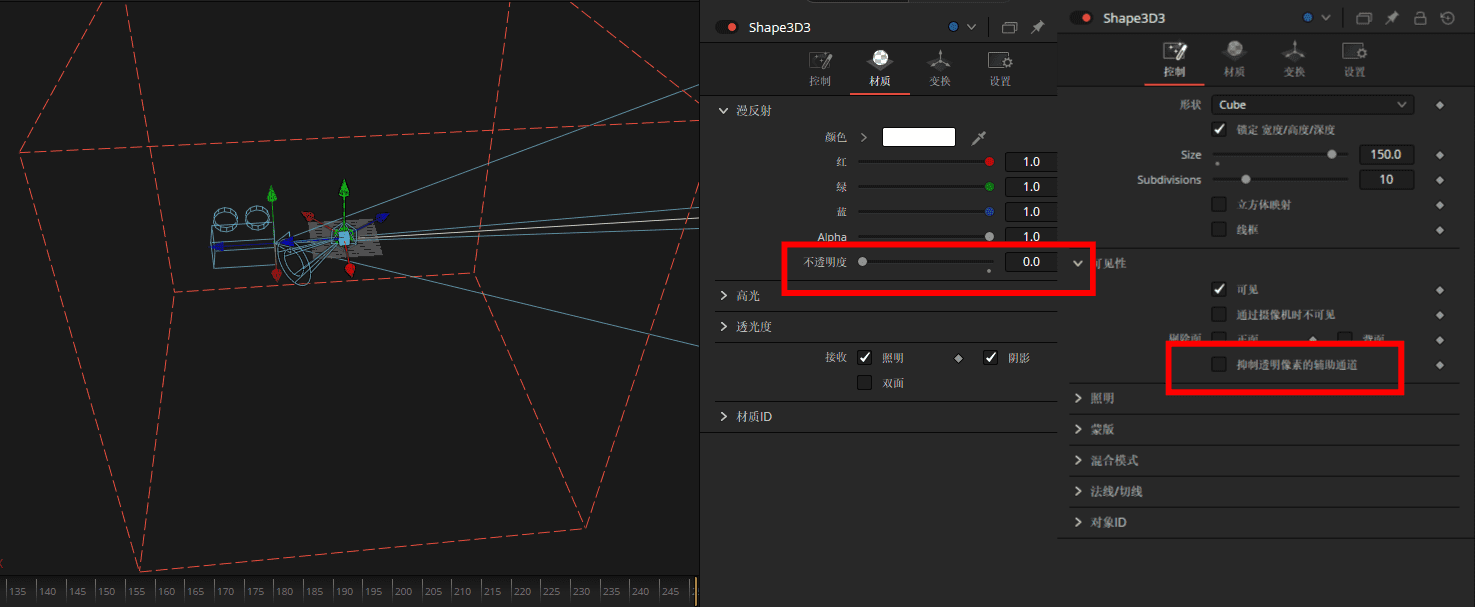The width and height of the screenshot is (1475, 607).
Task: Enable 抑制透明像素的辅助通道 checkbox
Action: tap(1219, 365)
